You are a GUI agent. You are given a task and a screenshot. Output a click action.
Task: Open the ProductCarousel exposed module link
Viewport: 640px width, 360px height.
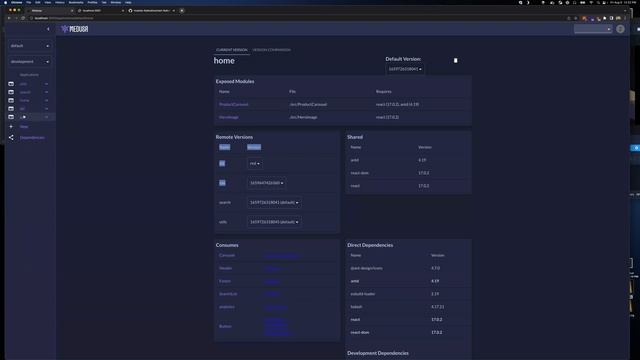click(233, 104)
